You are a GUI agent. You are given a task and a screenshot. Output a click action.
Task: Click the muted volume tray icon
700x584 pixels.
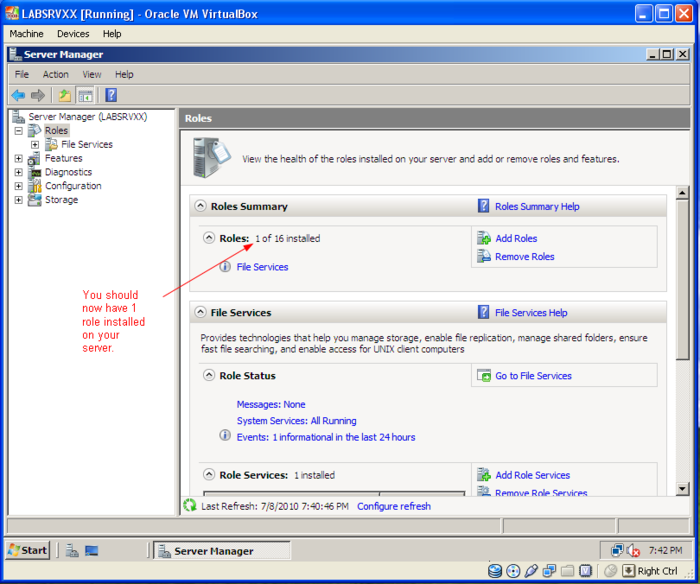coord(633,550)
